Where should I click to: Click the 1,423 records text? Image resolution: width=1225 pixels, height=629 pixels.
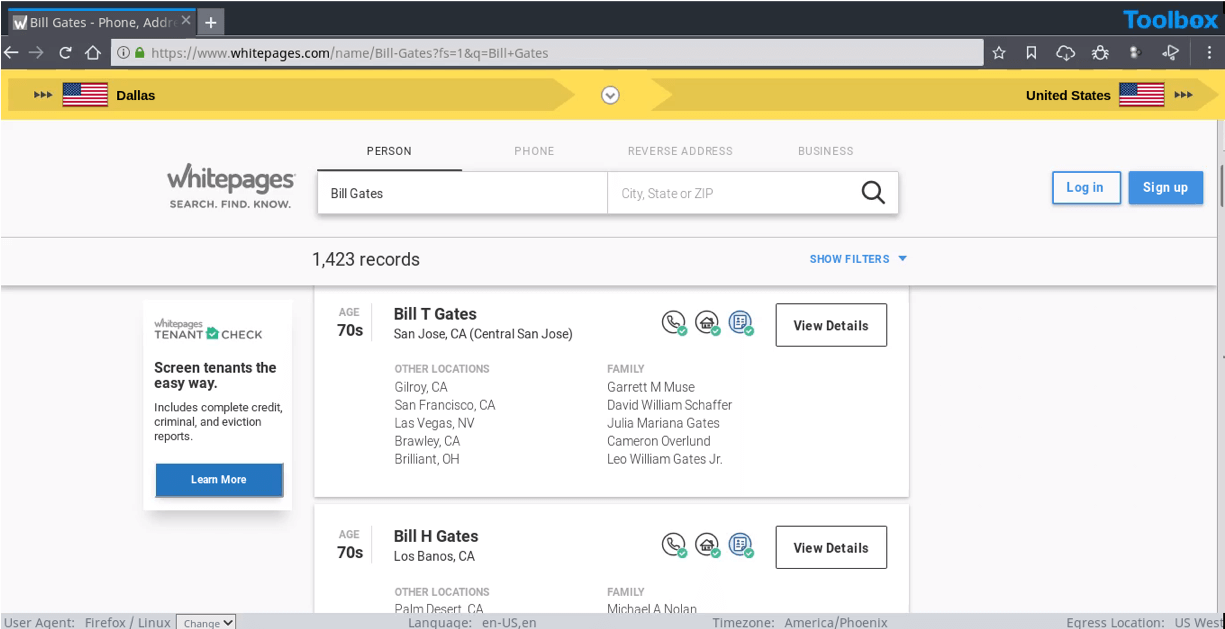tap(366, 259)
